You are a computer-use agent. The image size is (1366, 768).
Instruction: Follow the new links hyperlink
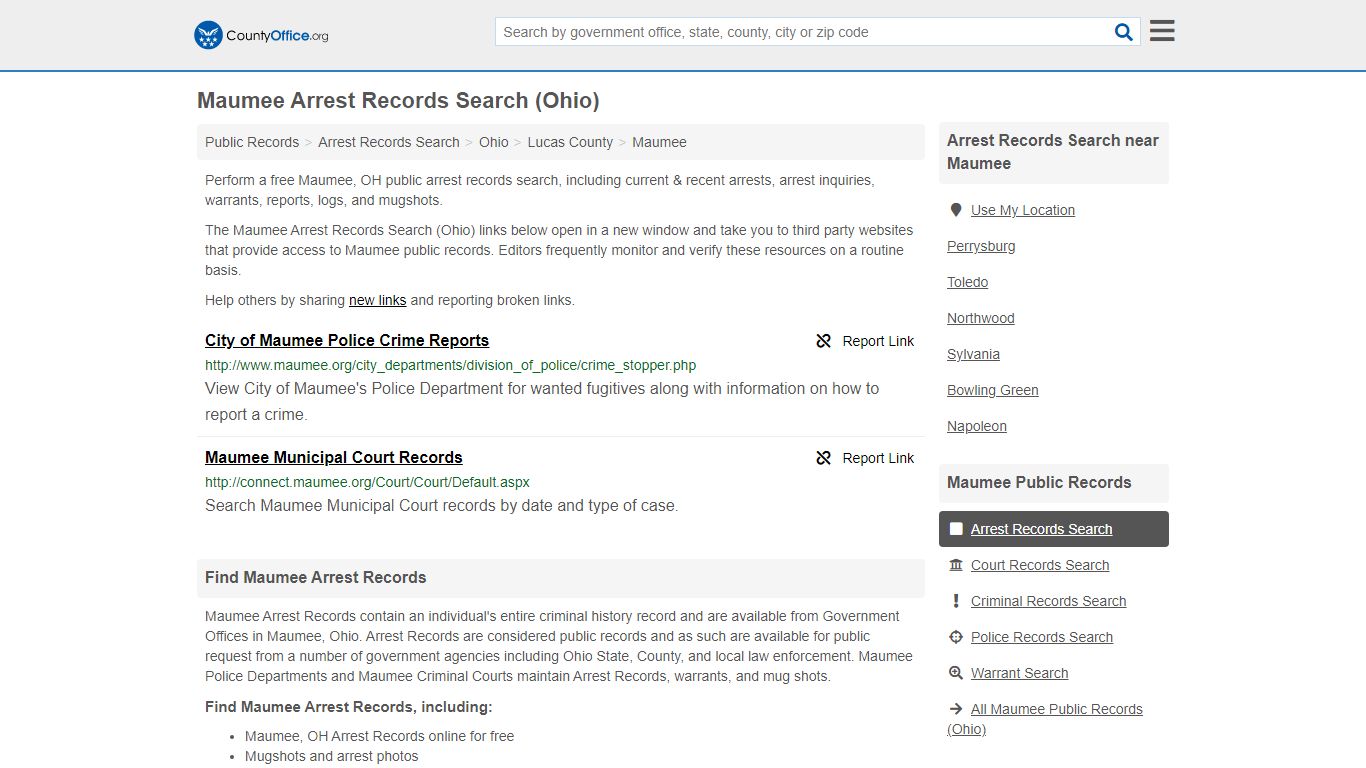(x=378, y=300)
